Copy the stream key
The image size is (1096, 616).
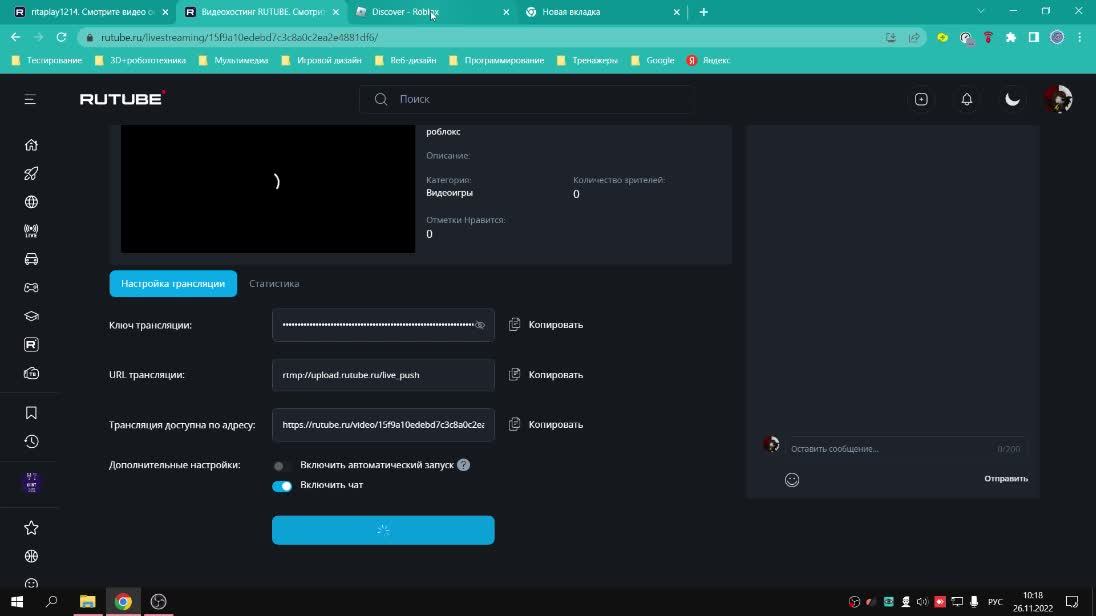(546, 324)
